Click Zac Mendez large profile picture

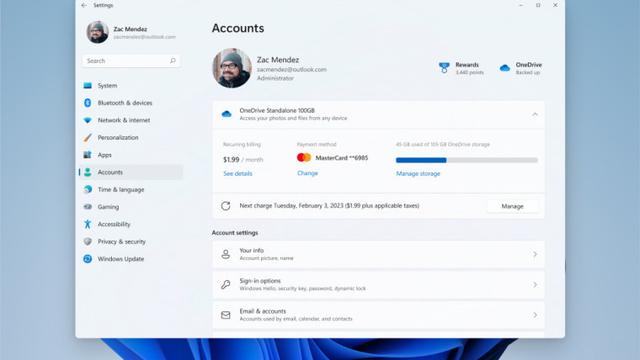pos(232,68)
